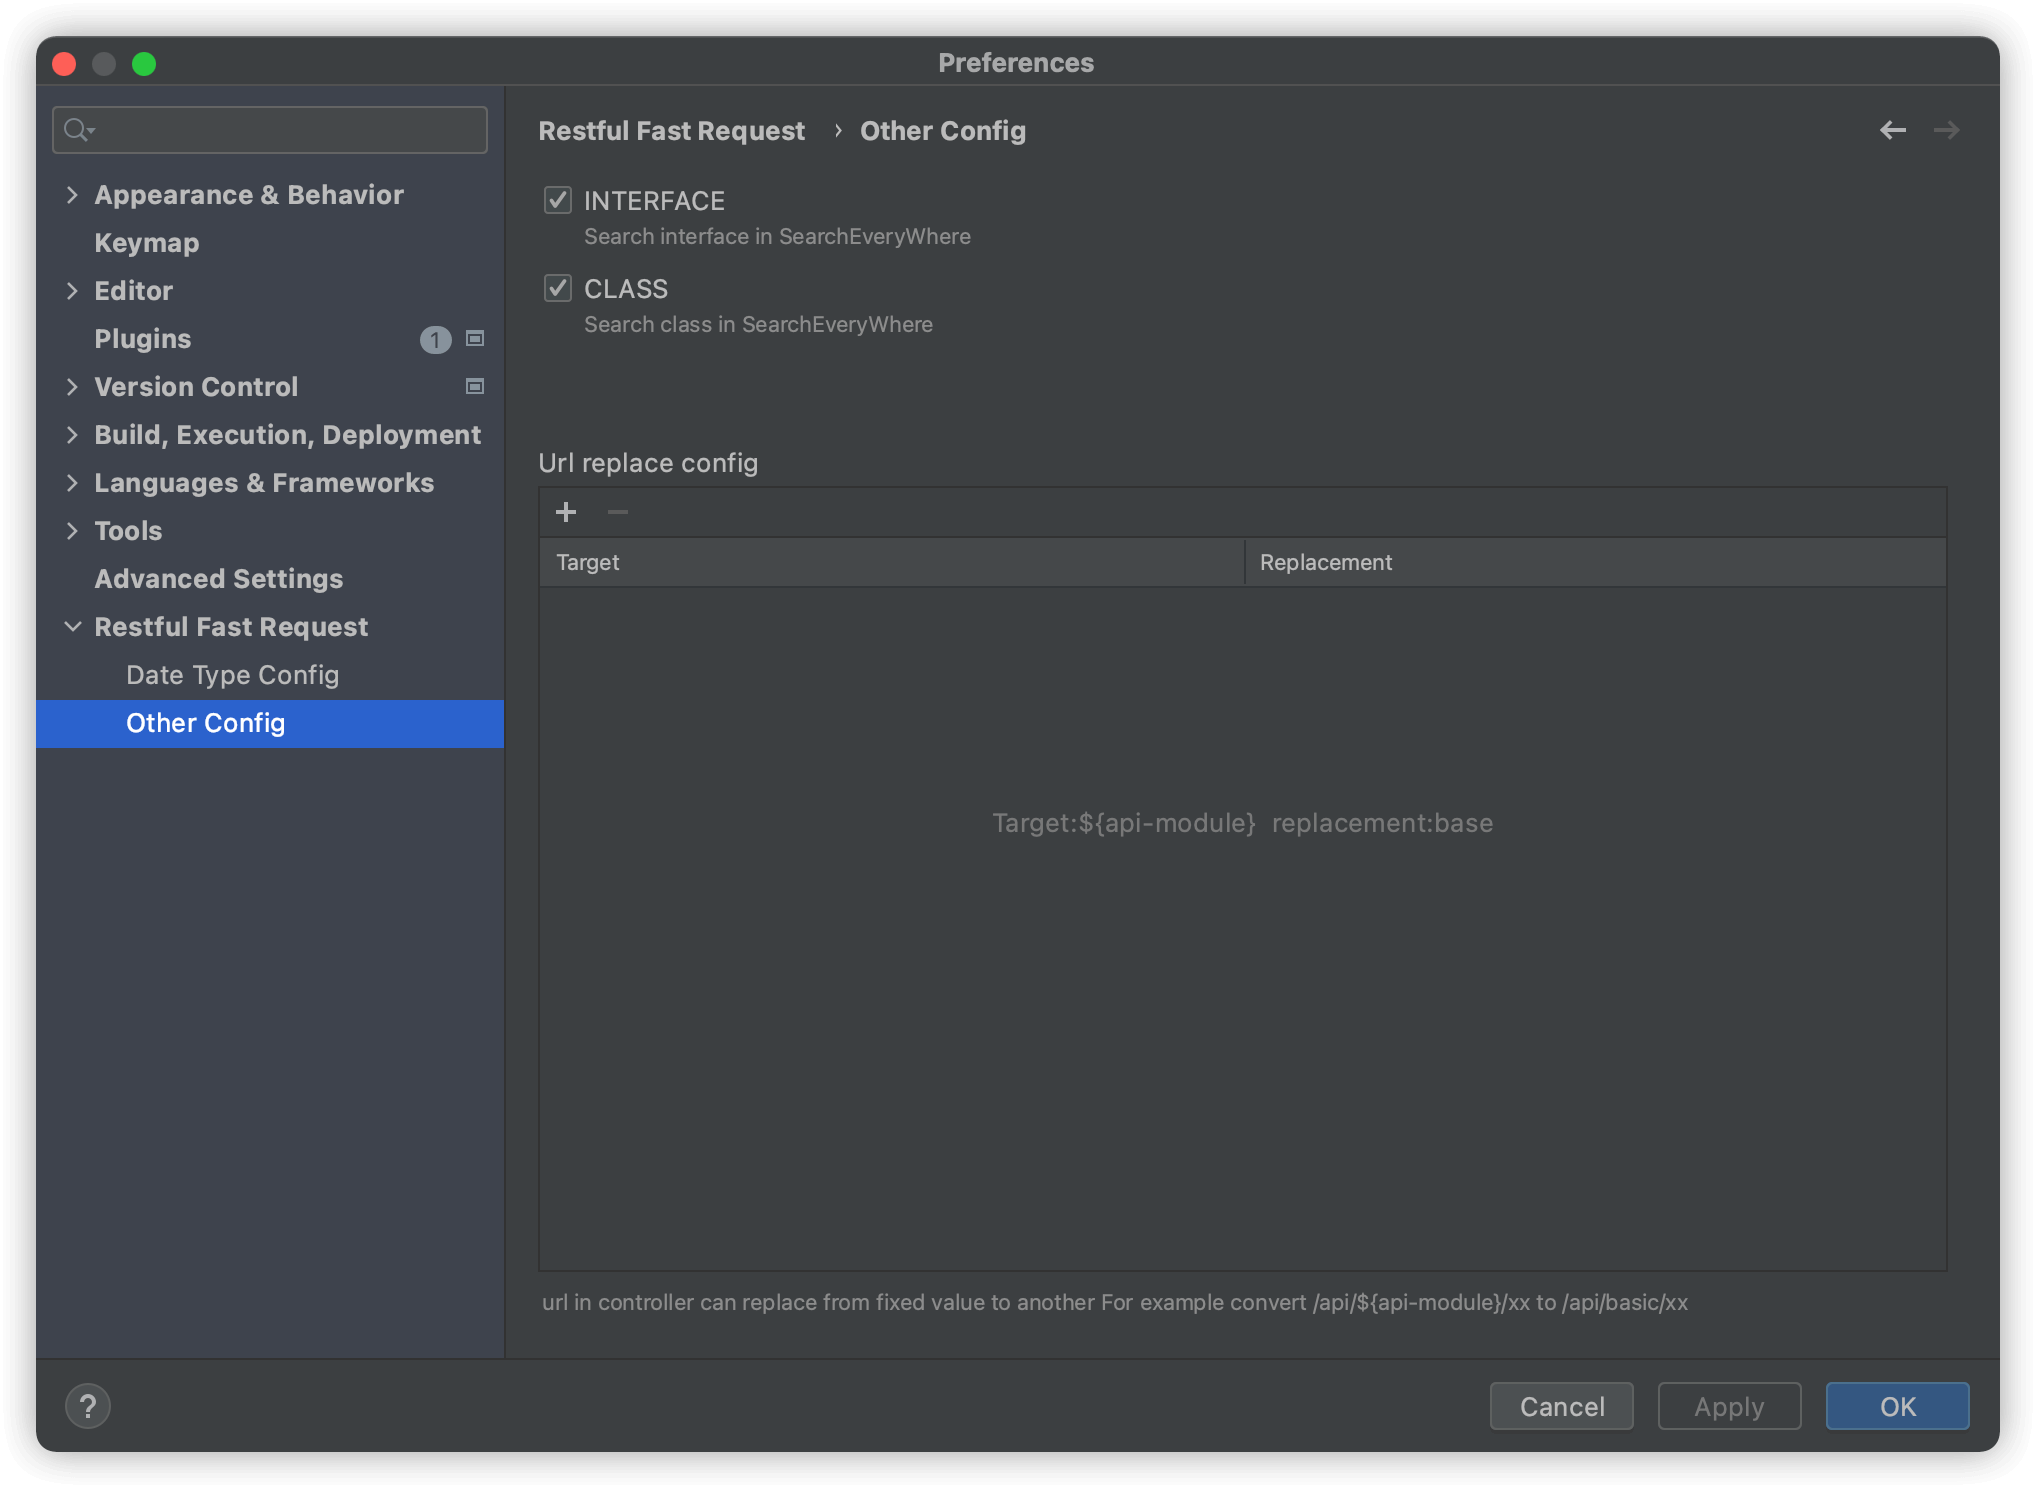The width and height of the screenshot is (2036, 1488).
Task: Select Keymap in the settings list
Action: point(146,243)
